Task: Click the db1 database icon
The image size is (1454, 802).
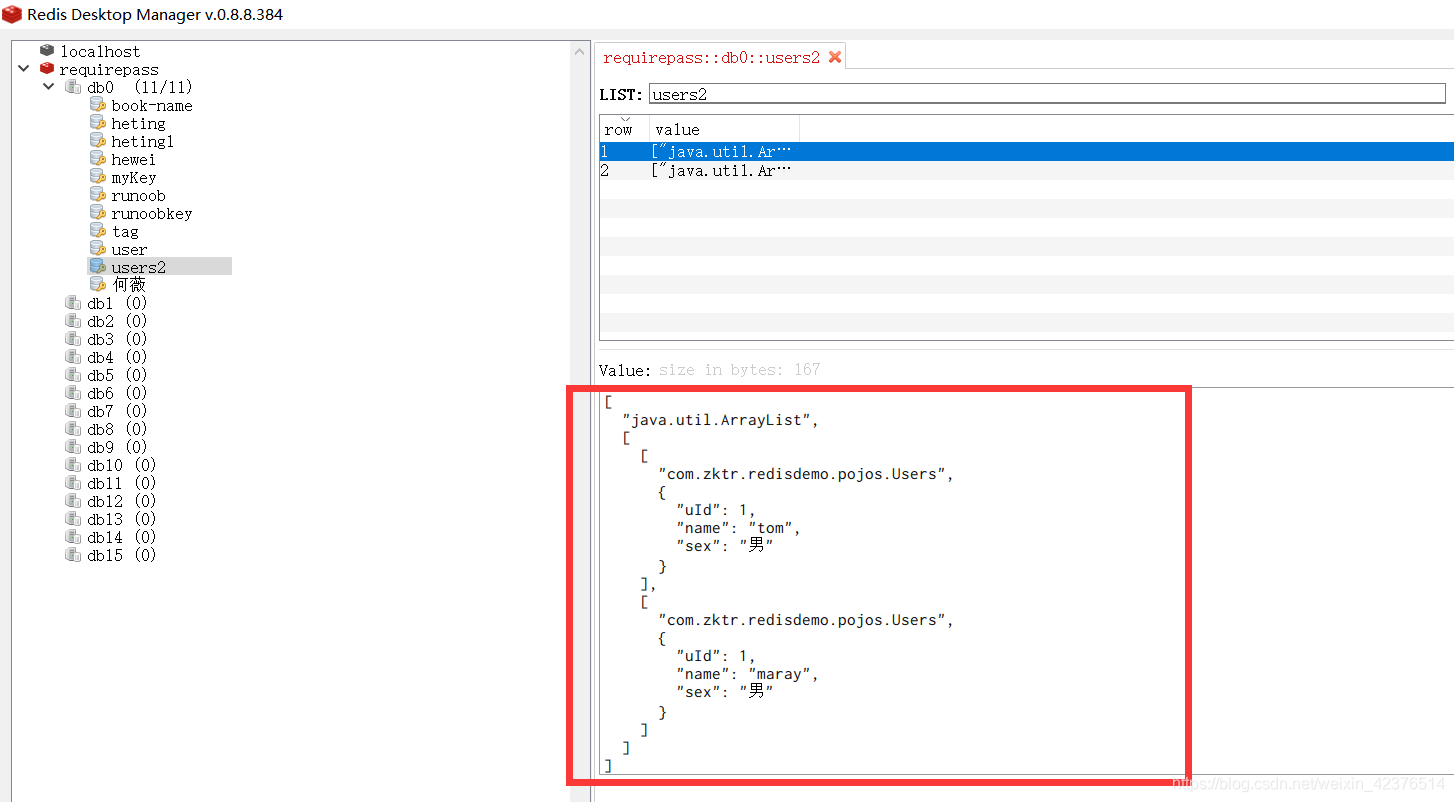Action: pyautogui.click(x=72, y=303)
